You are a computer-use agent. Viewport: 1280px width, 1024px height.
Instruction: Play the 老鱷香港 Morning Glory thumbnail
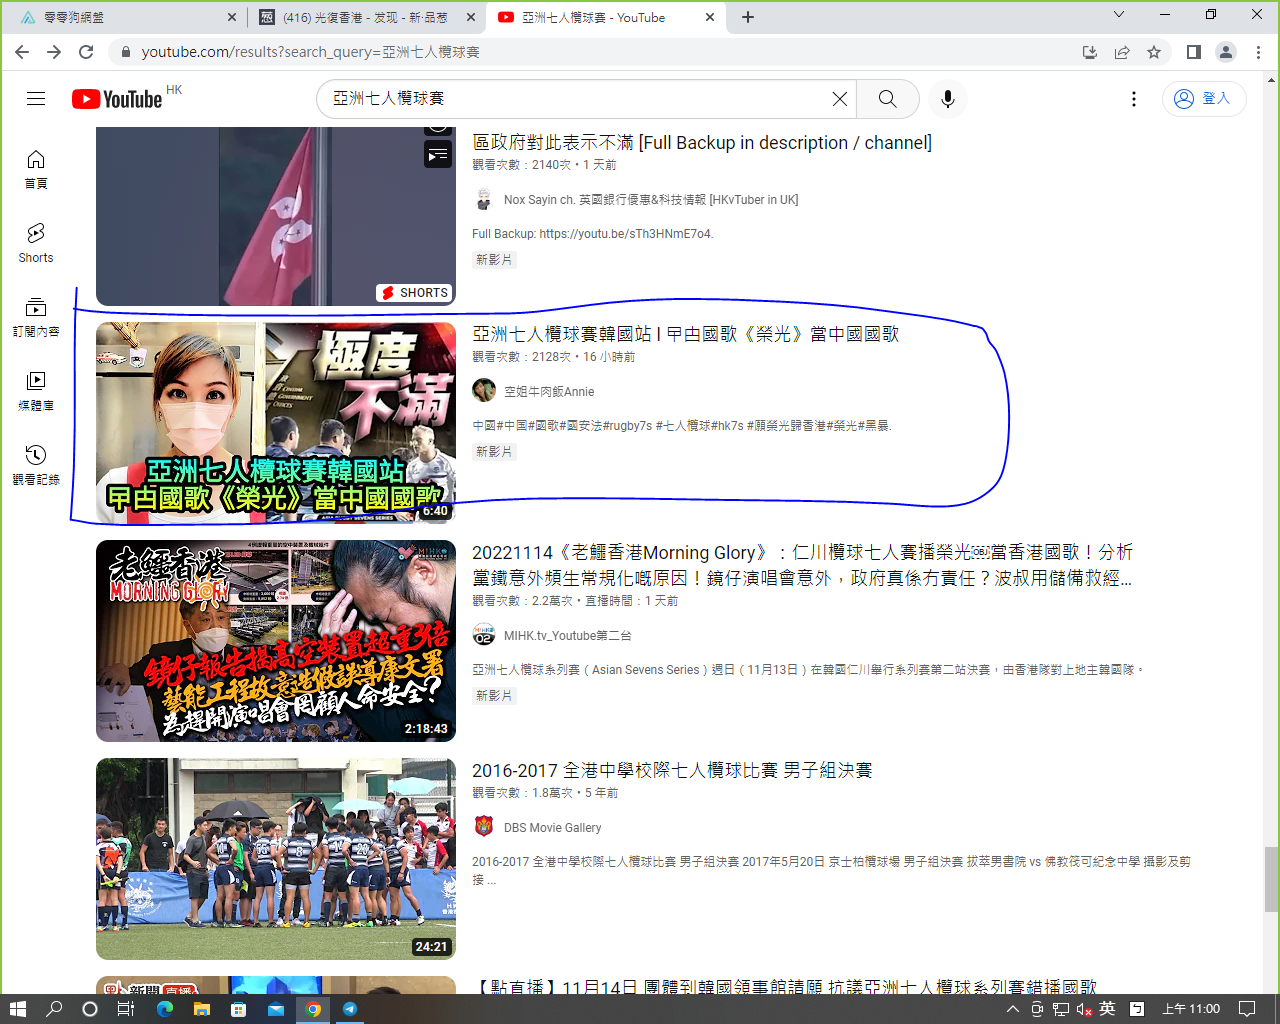pyautogui.click(x=276, y=641)
